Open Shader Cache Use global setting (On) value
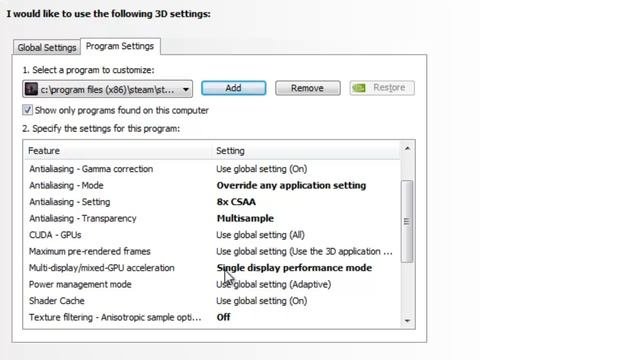The height and width of the screenshot is (360, 640). (x=262, y=301)
